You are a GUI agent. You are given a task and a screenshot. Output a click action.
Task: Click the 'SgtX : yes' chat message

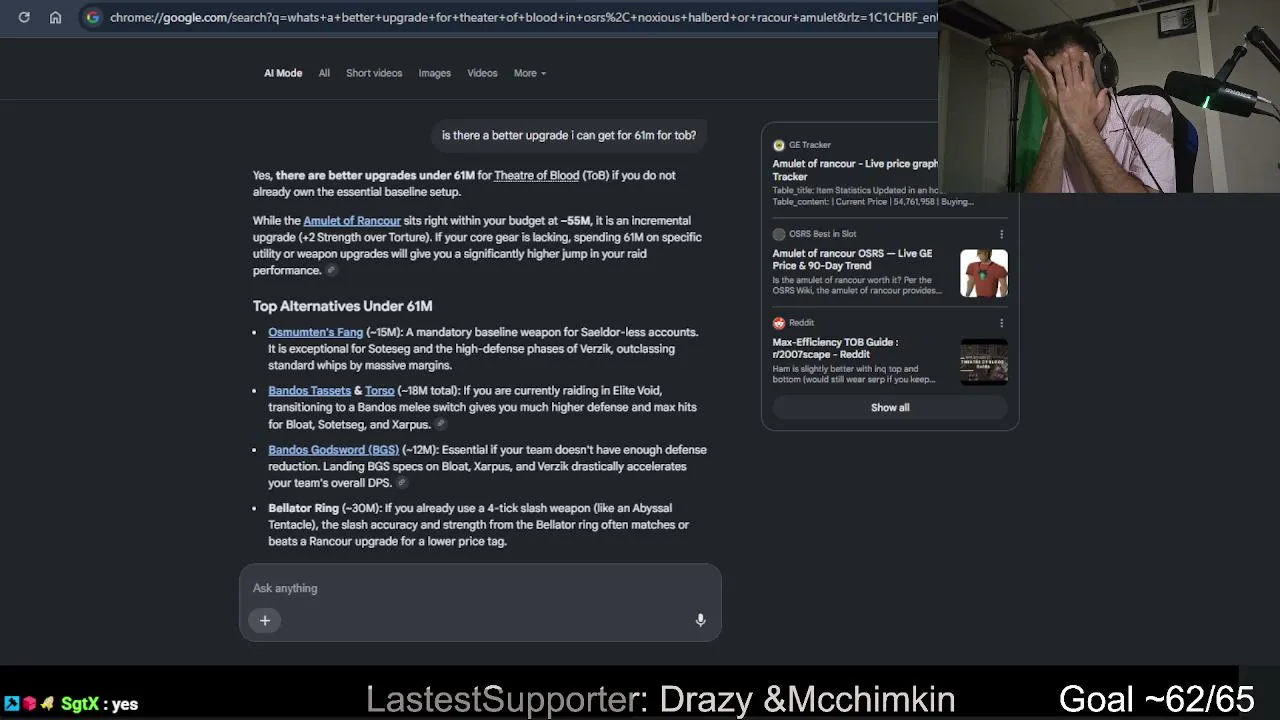click(100, 704)
